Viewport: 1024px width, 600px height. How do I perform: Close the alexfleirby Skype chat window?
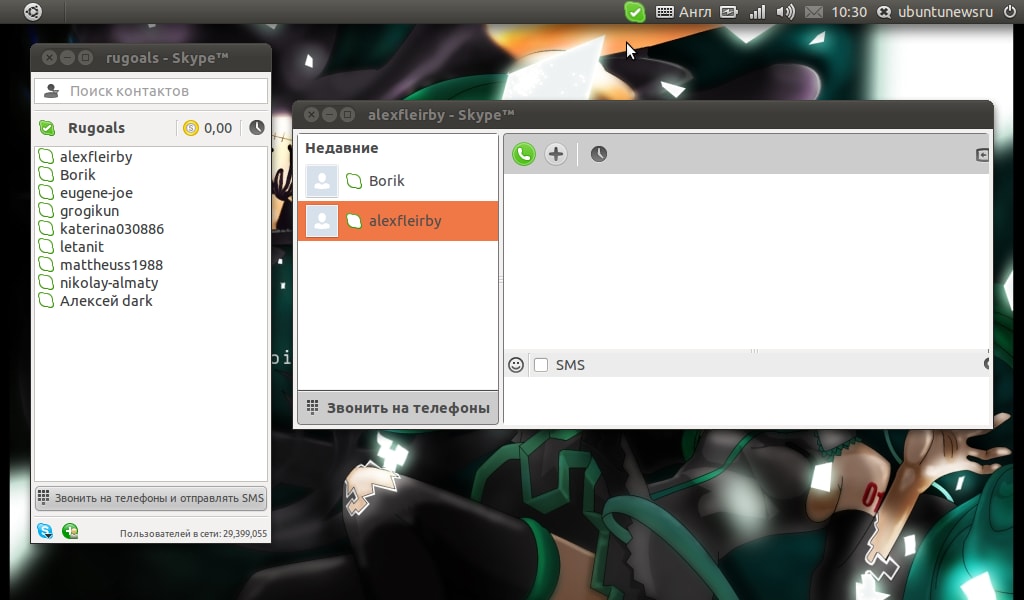(312, 115)
